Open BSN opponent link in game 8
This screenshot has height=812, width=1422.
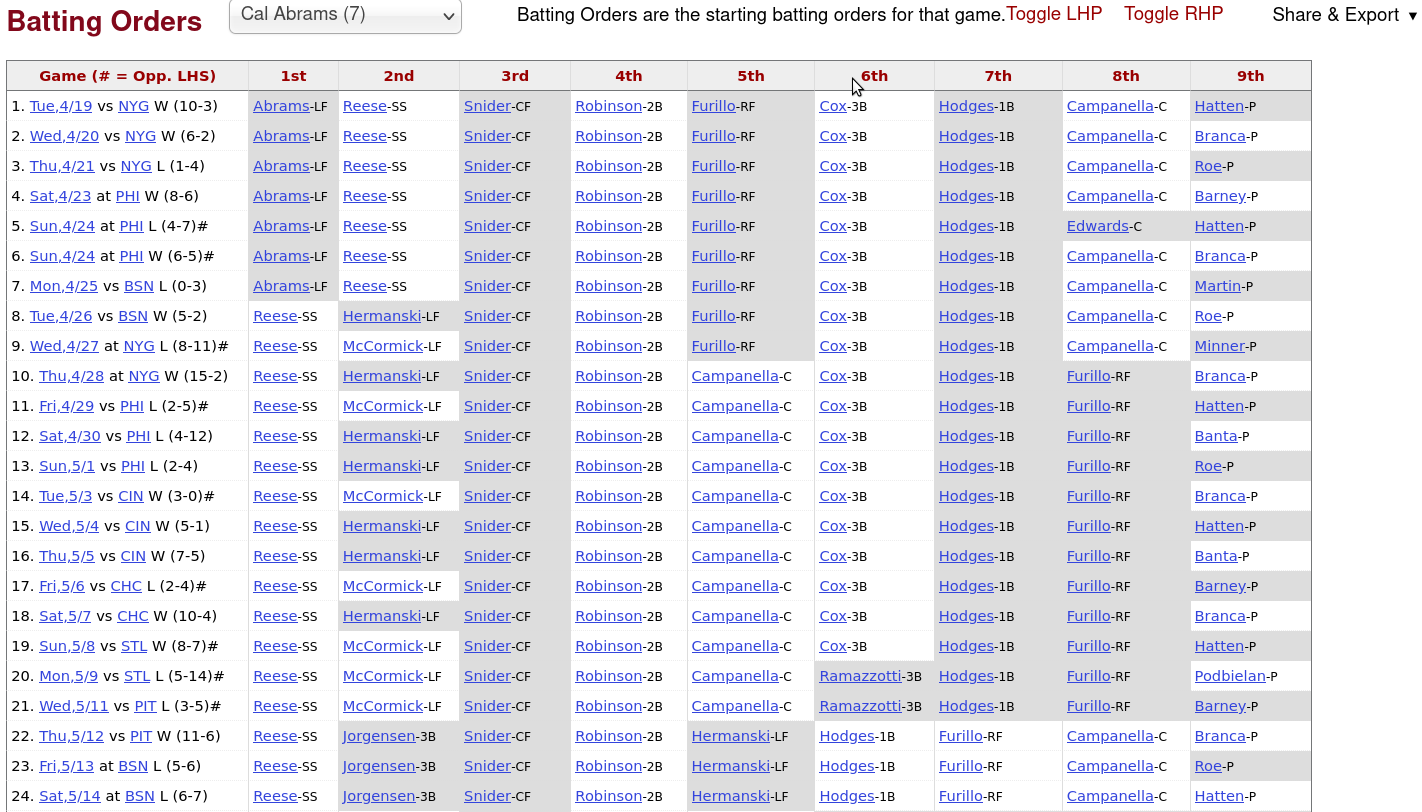tap(133, 316)
